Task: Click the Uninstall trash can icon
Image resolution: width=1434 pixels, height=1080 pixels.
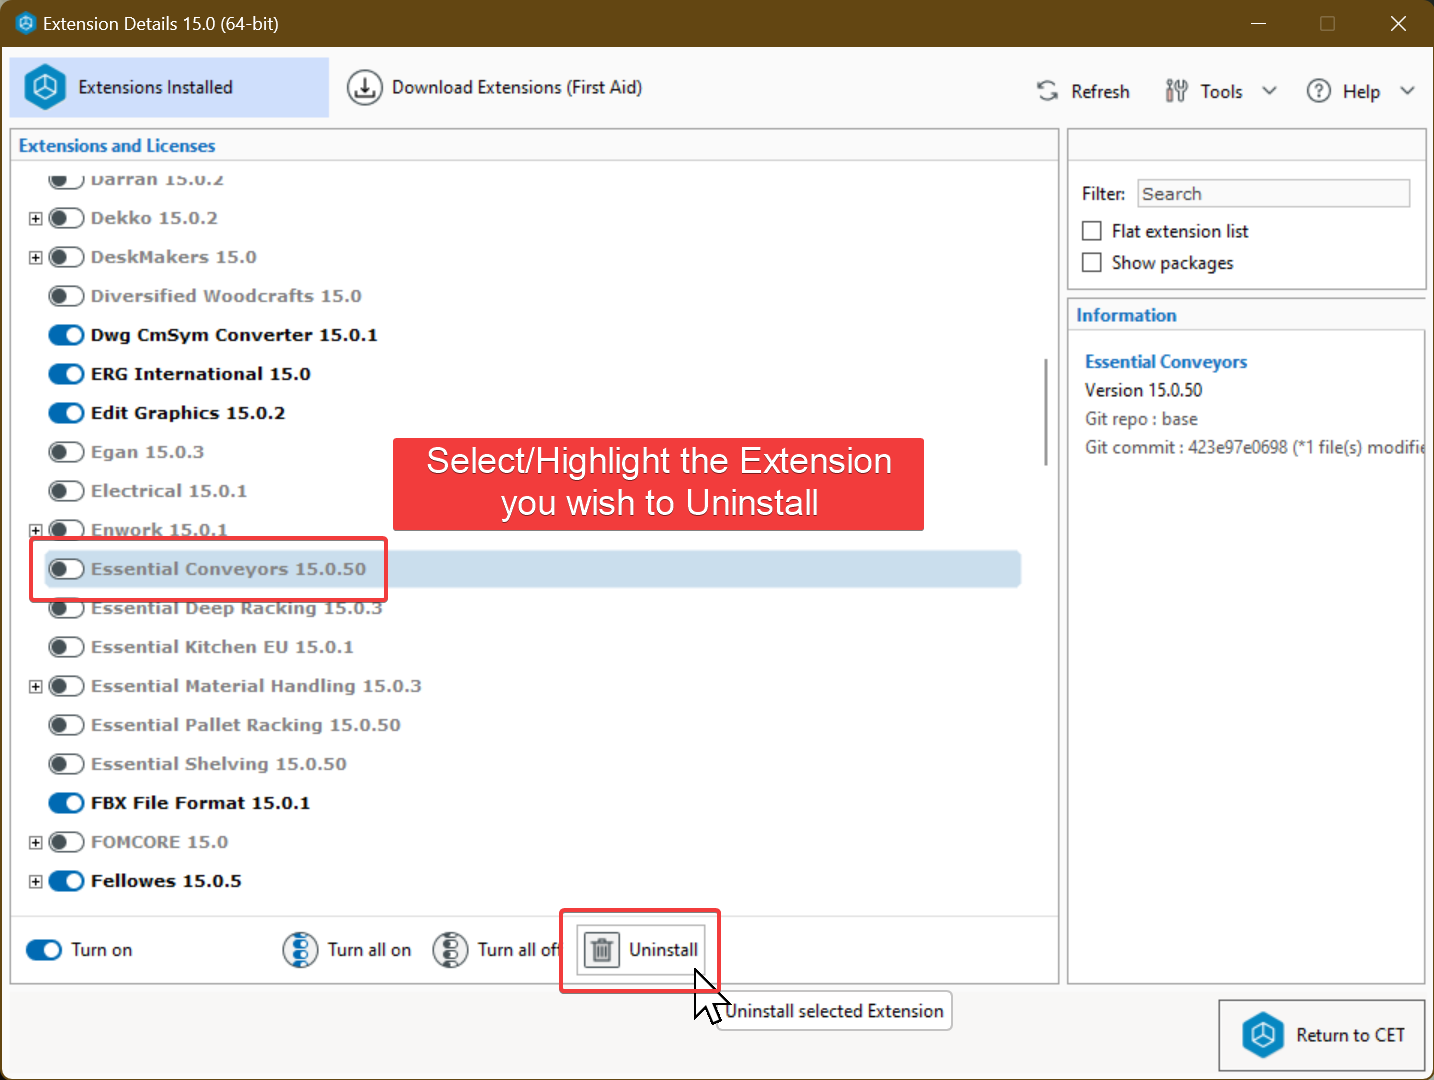Action: coord(601,950)
